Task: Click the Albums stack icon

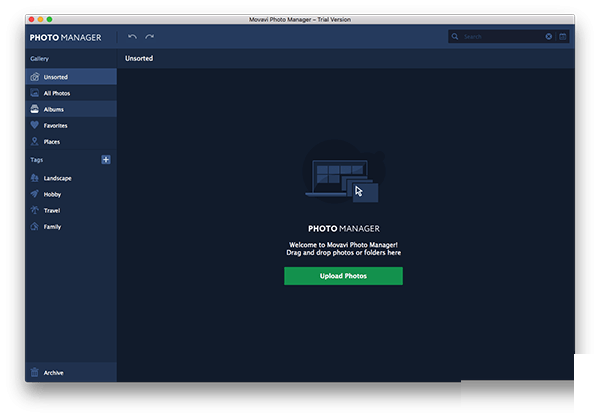Action: (35, 109)
